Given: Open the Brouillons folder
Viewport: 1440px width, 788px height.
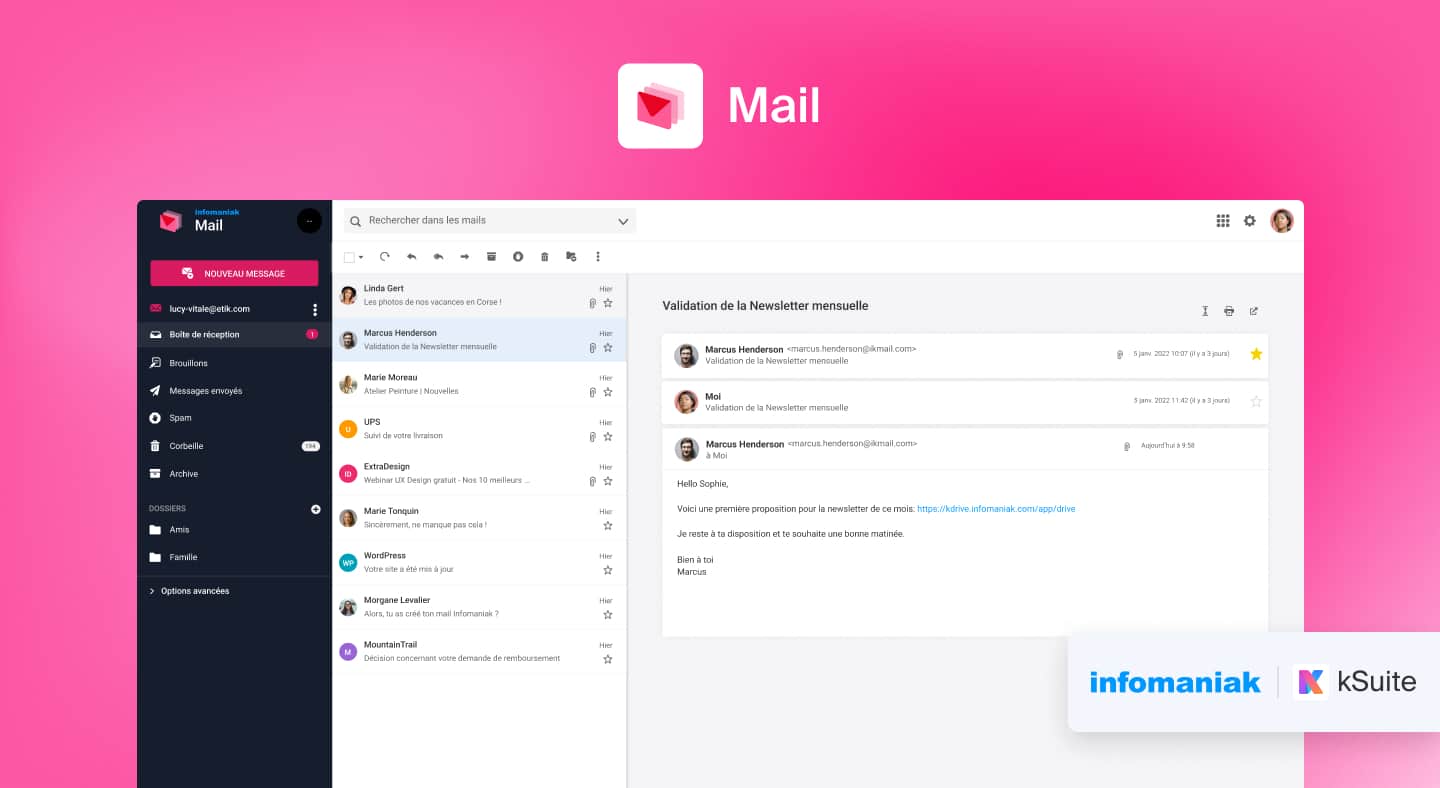Looking at the screenshot, I should (x=188, y=363).
